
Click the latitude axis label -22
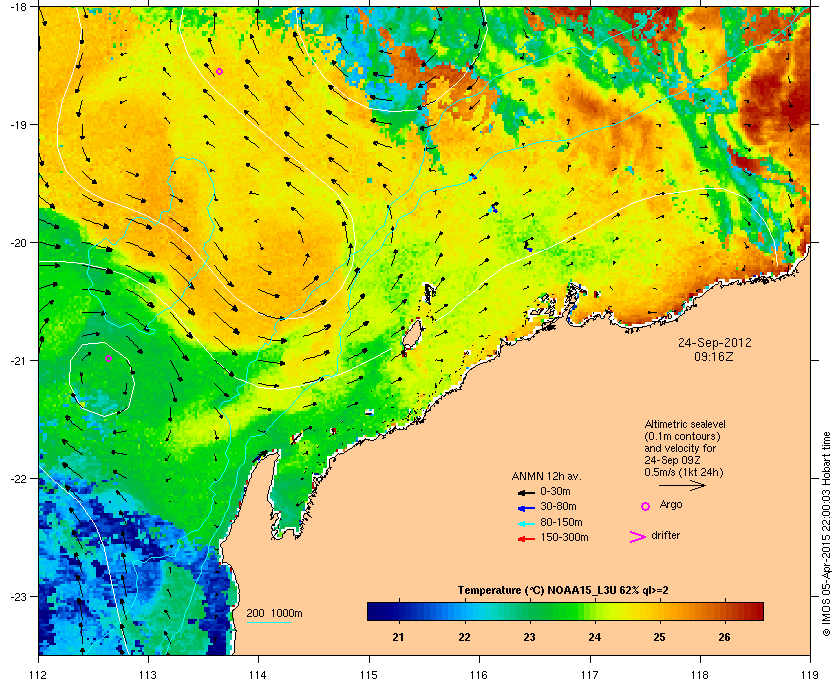pos(17,478)
